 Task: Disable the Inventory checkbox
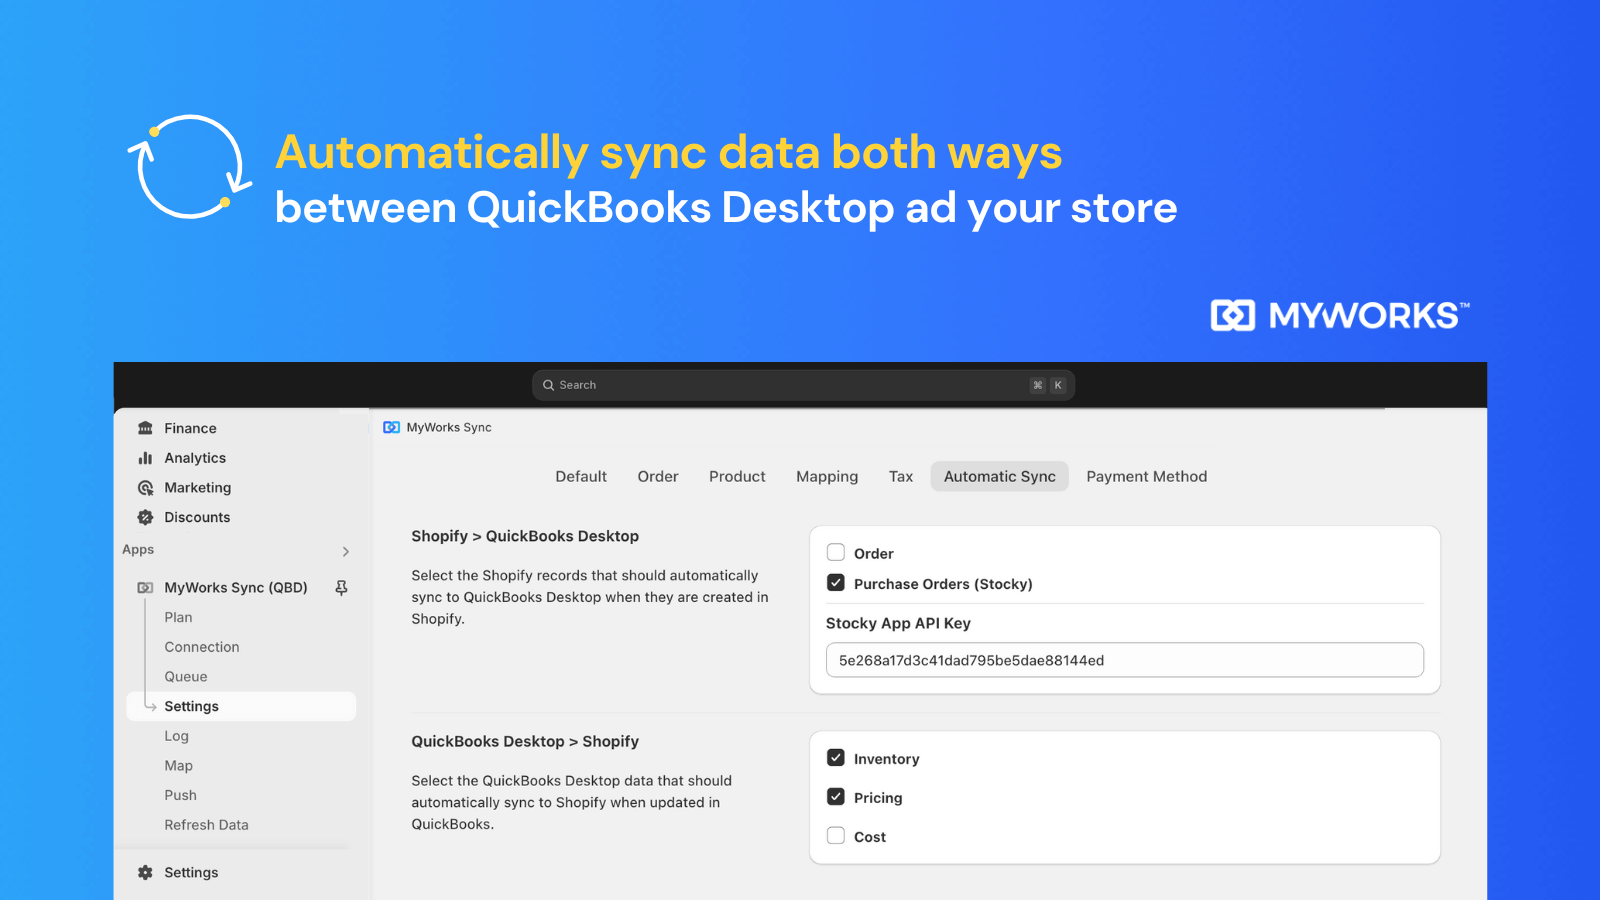(x=836, y=757)
